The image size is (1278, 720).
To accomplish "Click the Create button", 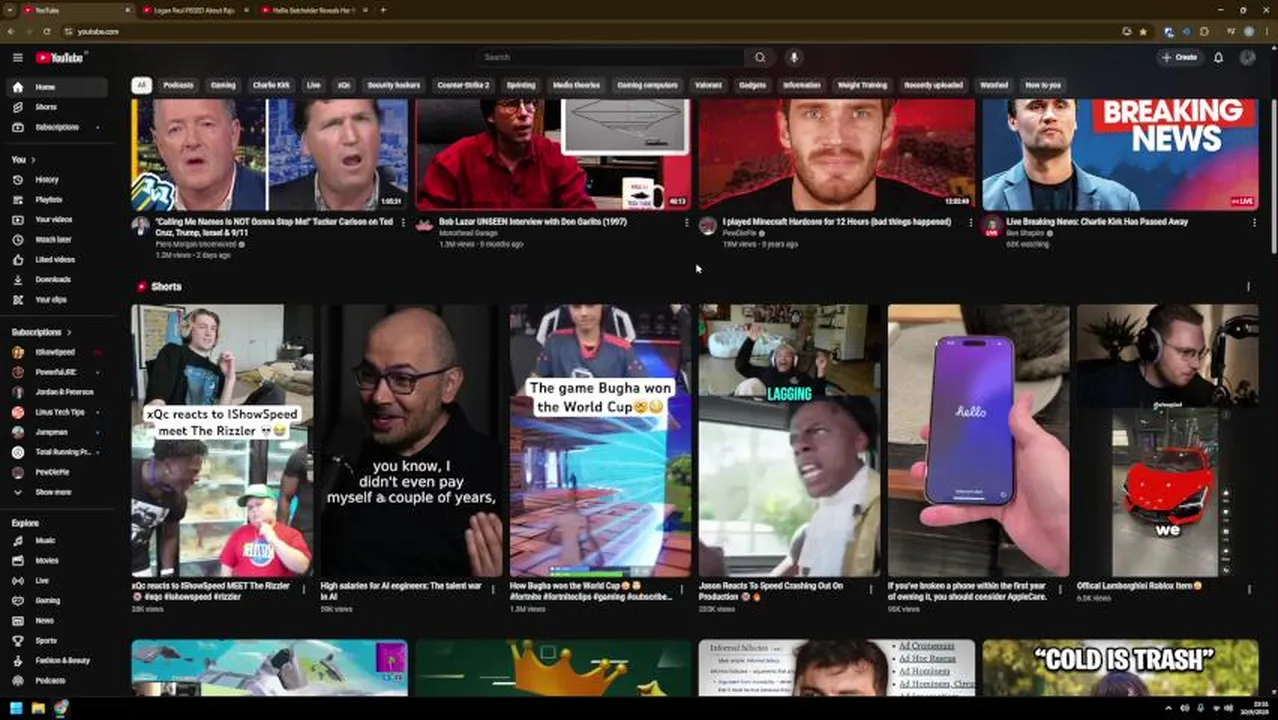I will click(1180, 57).
